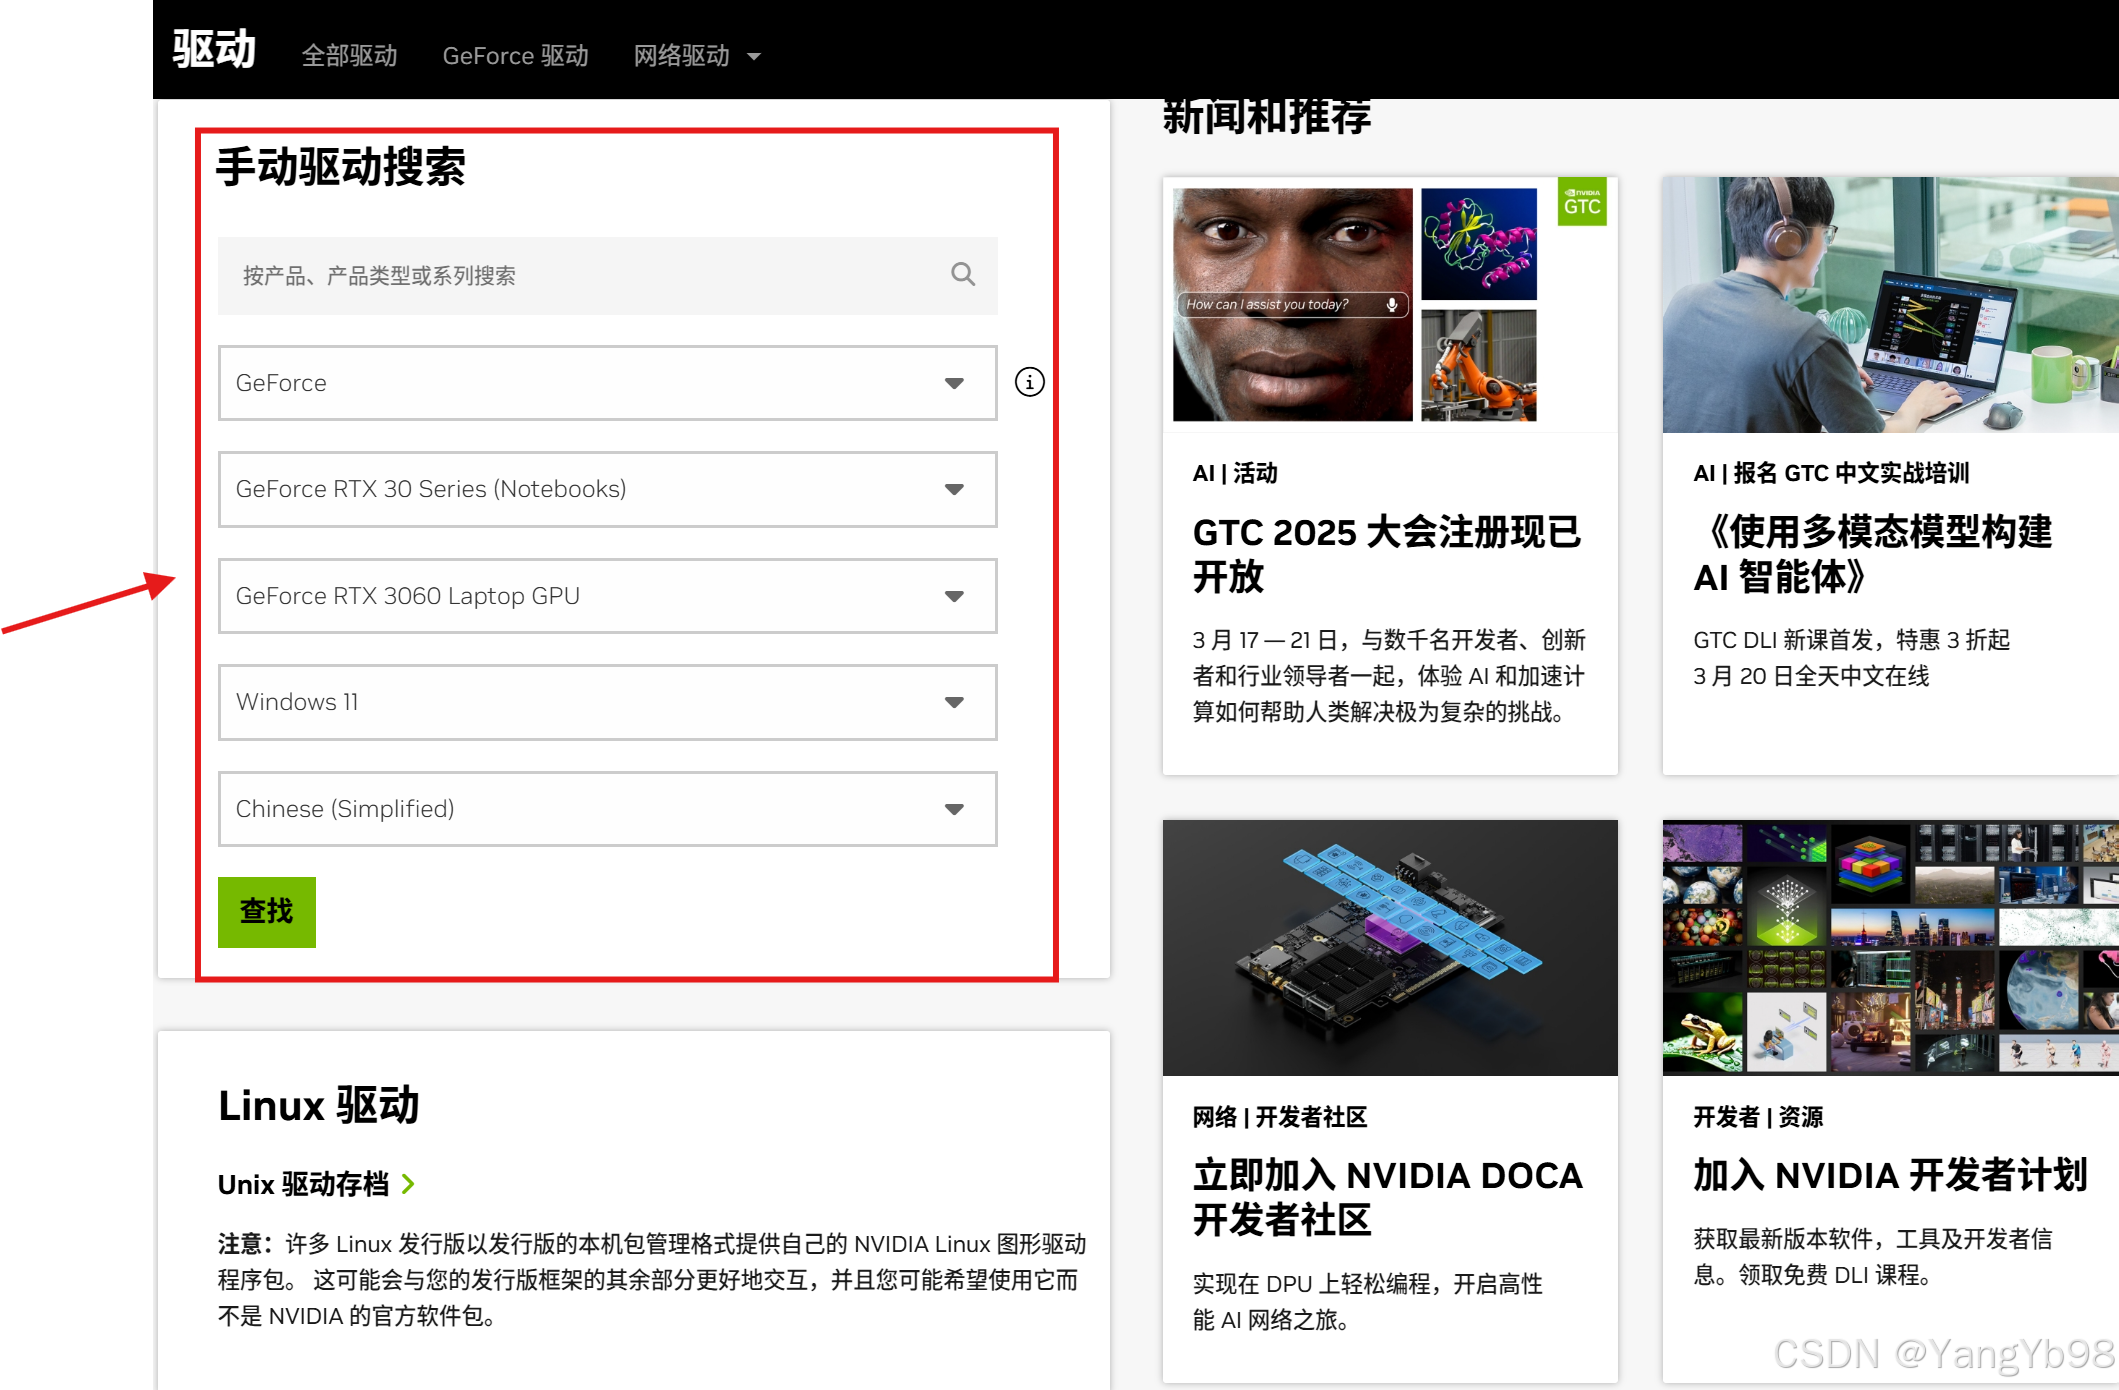Open the Chinese (Simplified) language dropdown

point(607,809)
